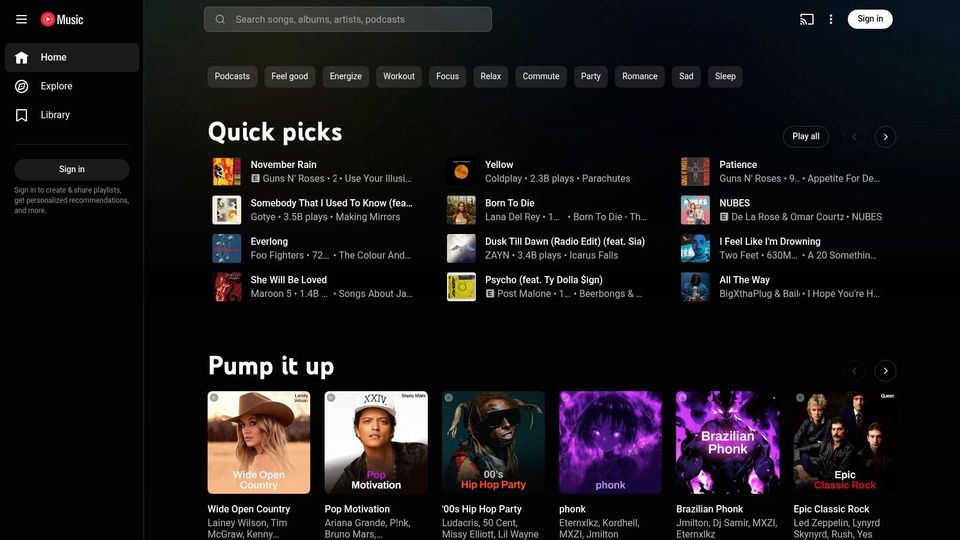Show previous Quick picks page arrow
The width and height of the screenshot is (960, 540).
(855, 137)
